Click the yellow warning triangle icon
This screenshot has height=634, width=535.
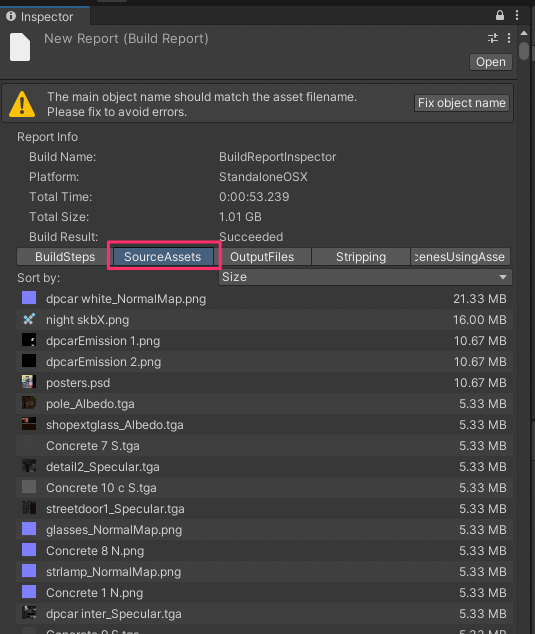[x=22, y=104]
